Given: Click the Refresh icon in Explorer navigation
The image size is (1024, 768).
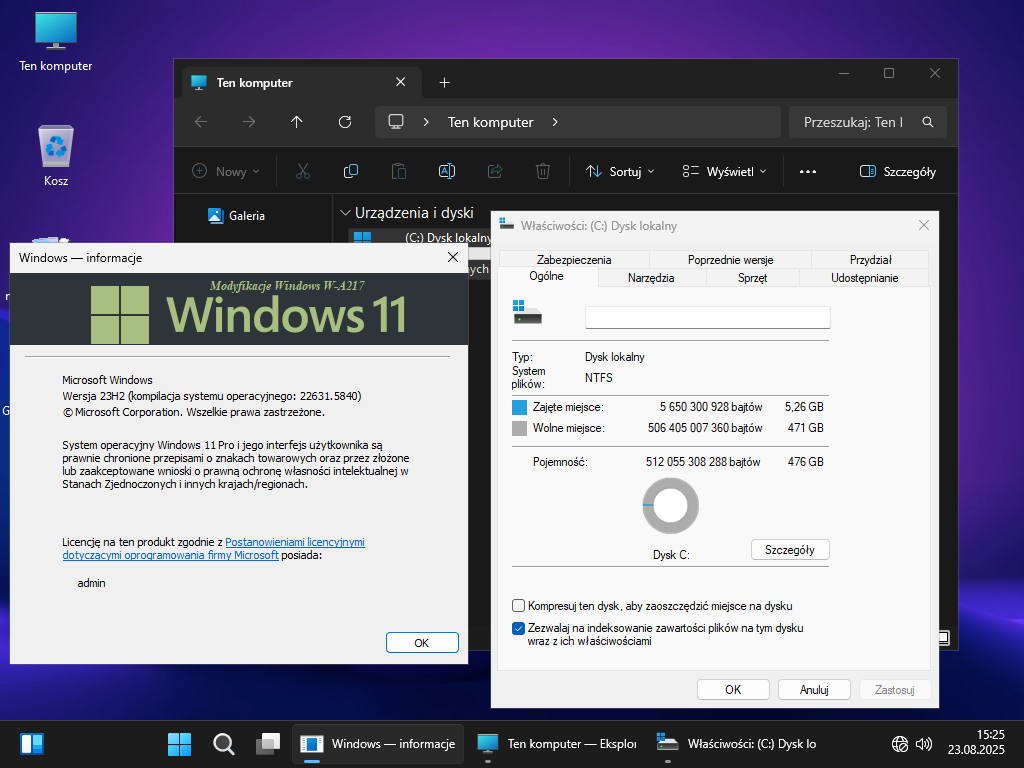Looking at the screenshot, I should (345, 122).
